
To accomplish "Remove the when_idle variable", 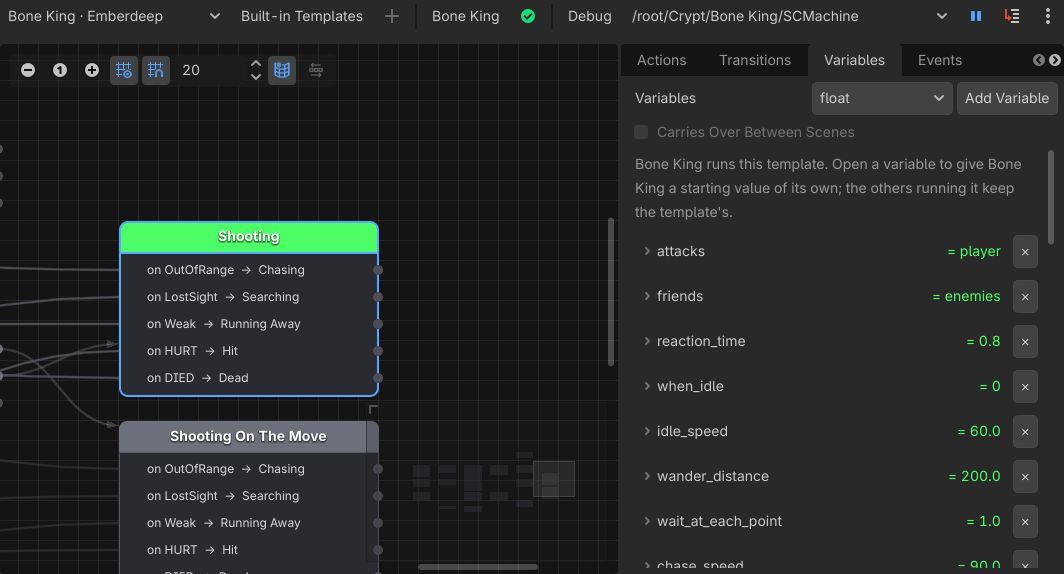I will point(1025,387).
